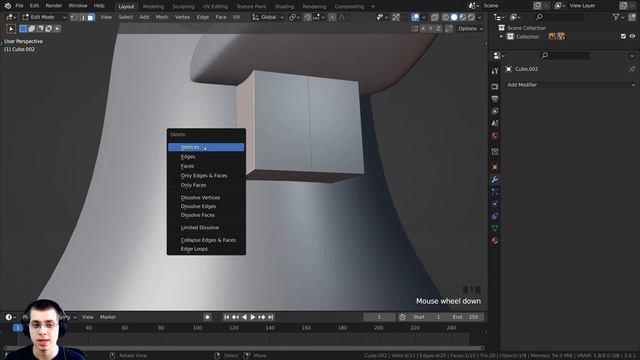Open the Add Modifier dropdown
The image size is (640, 360).
coord(570,85)
